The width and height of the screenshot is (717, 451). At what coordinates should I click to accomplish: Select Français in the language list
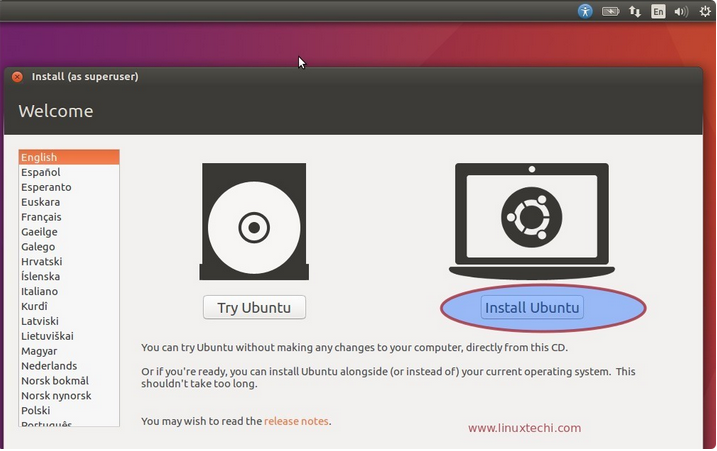point(69,217)
